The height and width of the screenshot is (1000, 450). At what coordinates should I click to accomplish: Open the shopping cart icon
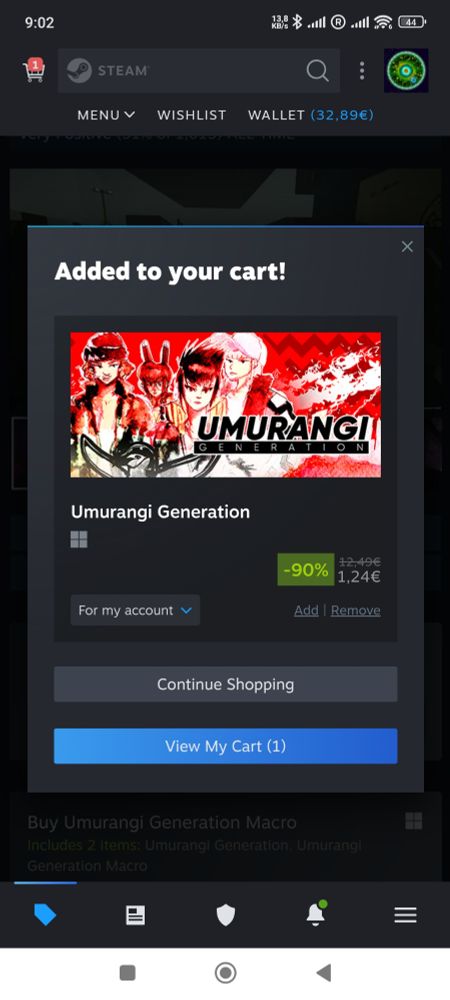[34, 70]
